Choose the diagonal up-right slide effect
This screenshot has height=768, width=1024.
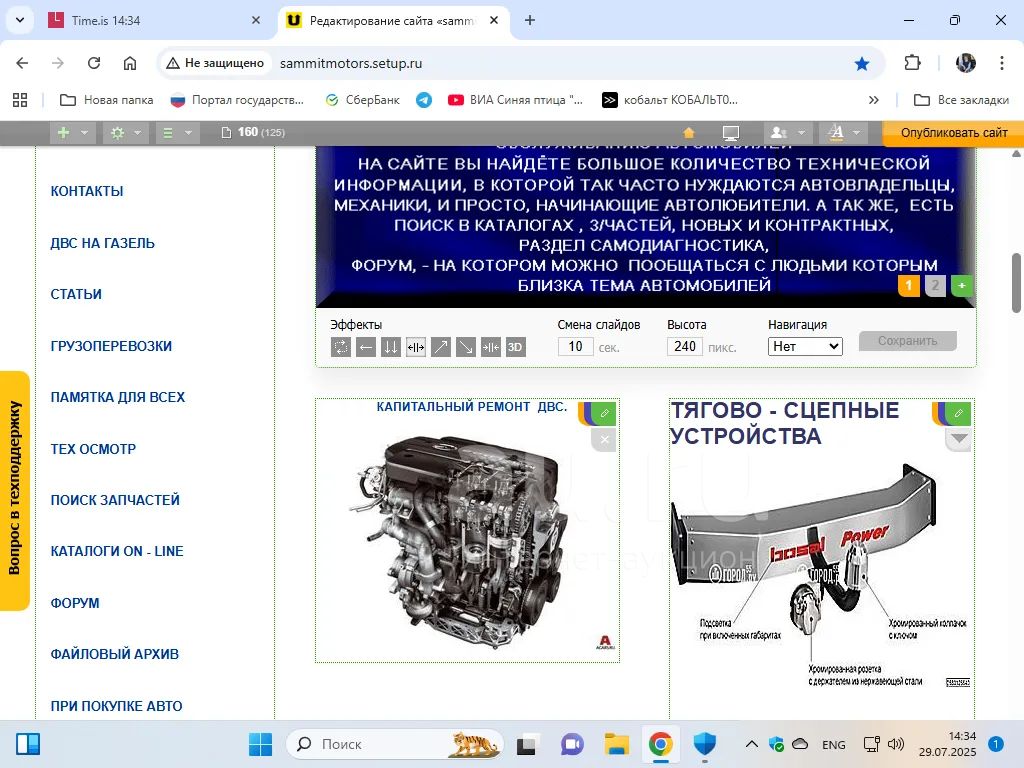point(441,347)
